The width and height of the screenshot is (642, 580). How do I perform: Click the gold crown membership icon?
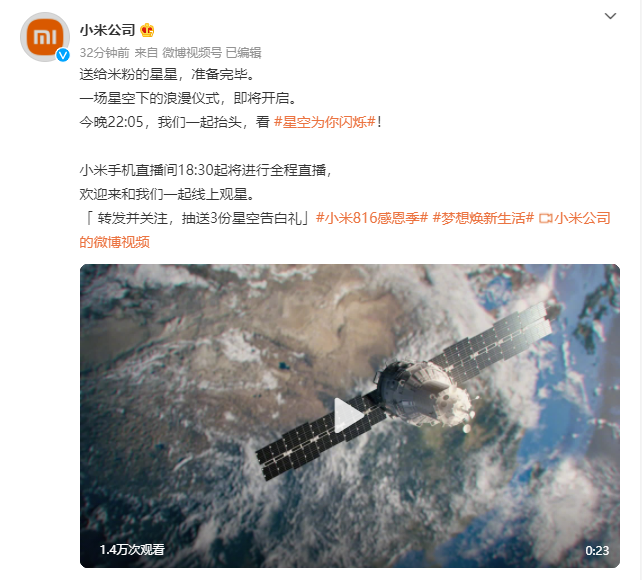[x=147, y=30]
